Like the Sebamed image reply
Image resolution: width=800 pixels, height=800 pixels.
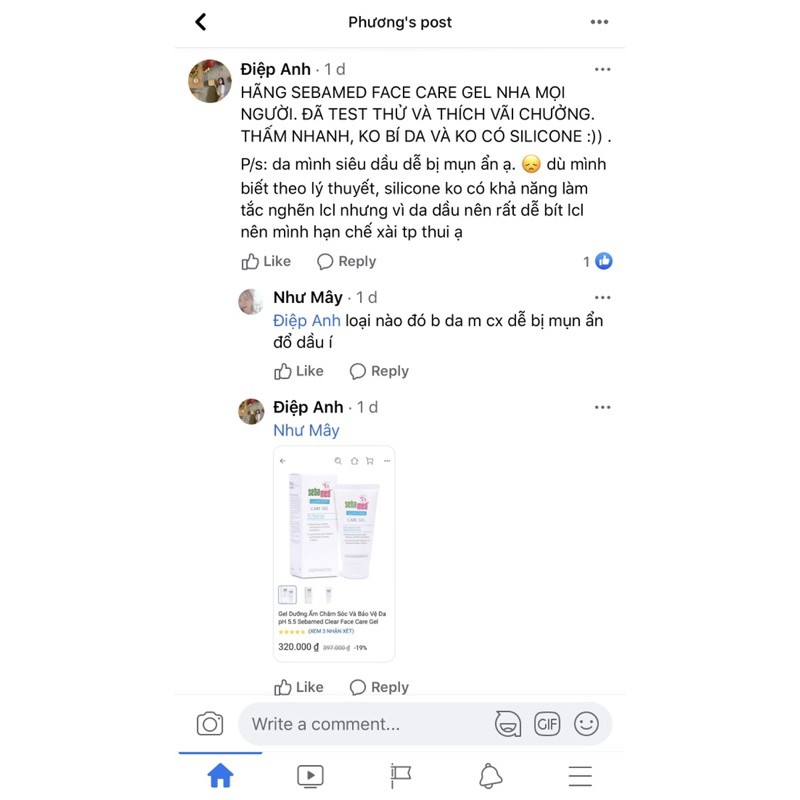coord(298,687)
